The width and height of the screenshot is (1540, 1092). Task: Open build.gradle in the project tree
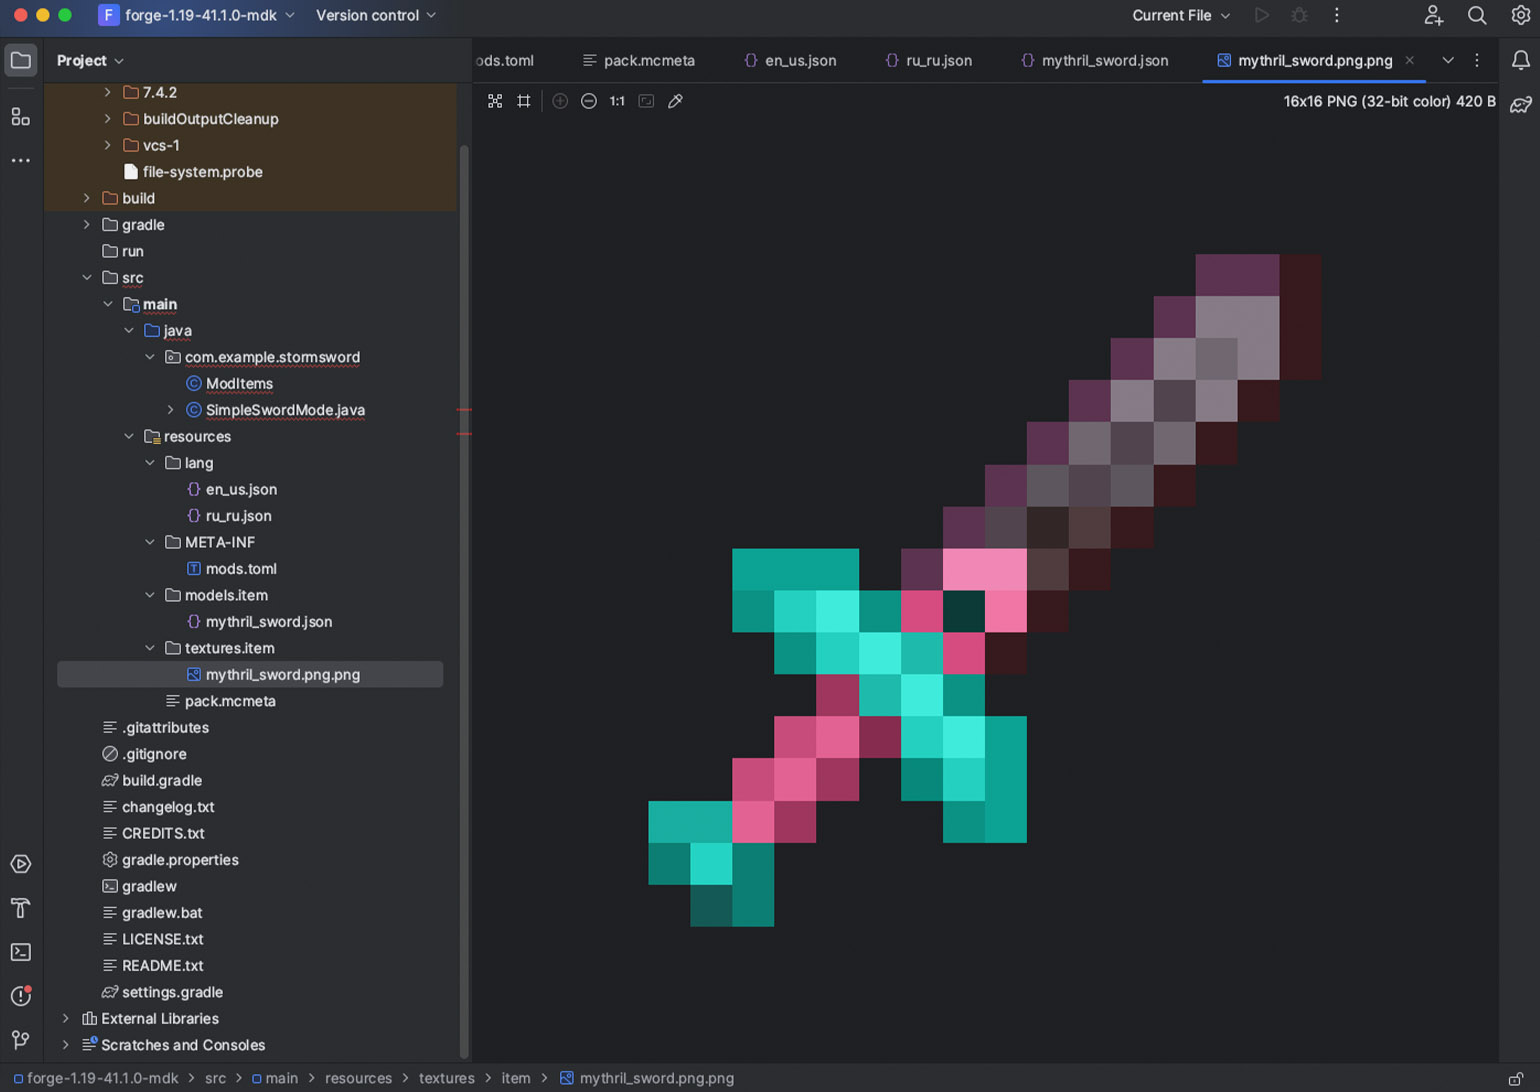point(162,781)
